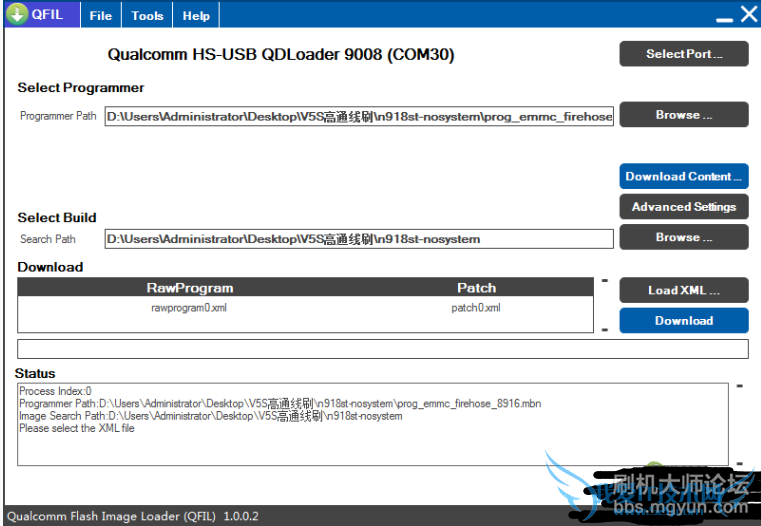Click the upper dash beside the RawProgram table

(x=605, y=280)
